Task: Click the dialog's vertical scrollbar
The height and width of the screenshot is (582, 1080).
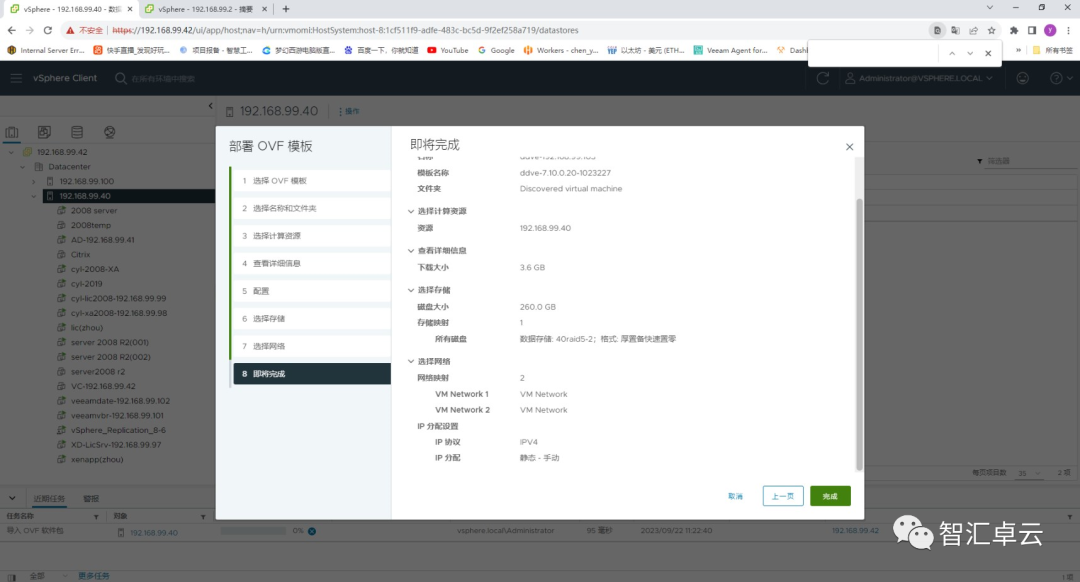Action: (859, 334)
